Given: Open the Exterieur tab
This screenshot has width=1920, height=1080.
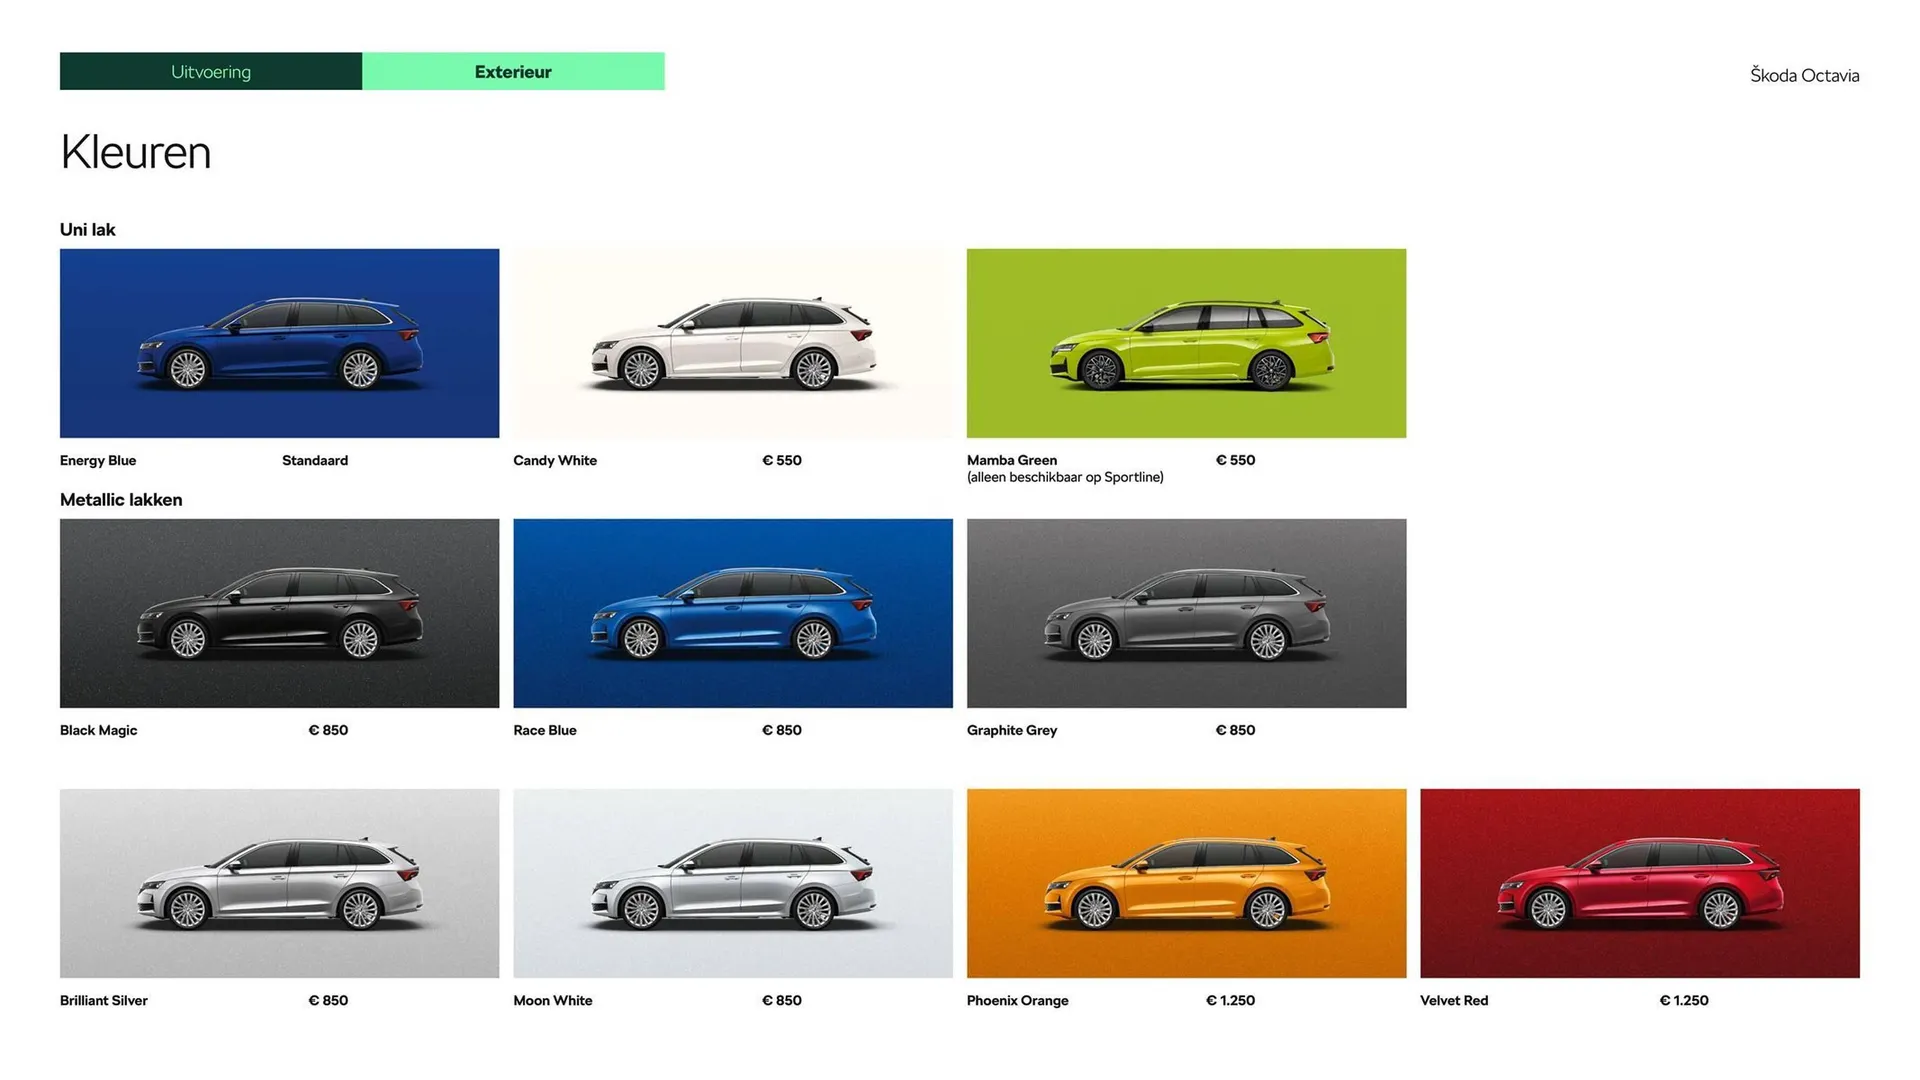Looking at the screenshot, I should tap(513, 71).
